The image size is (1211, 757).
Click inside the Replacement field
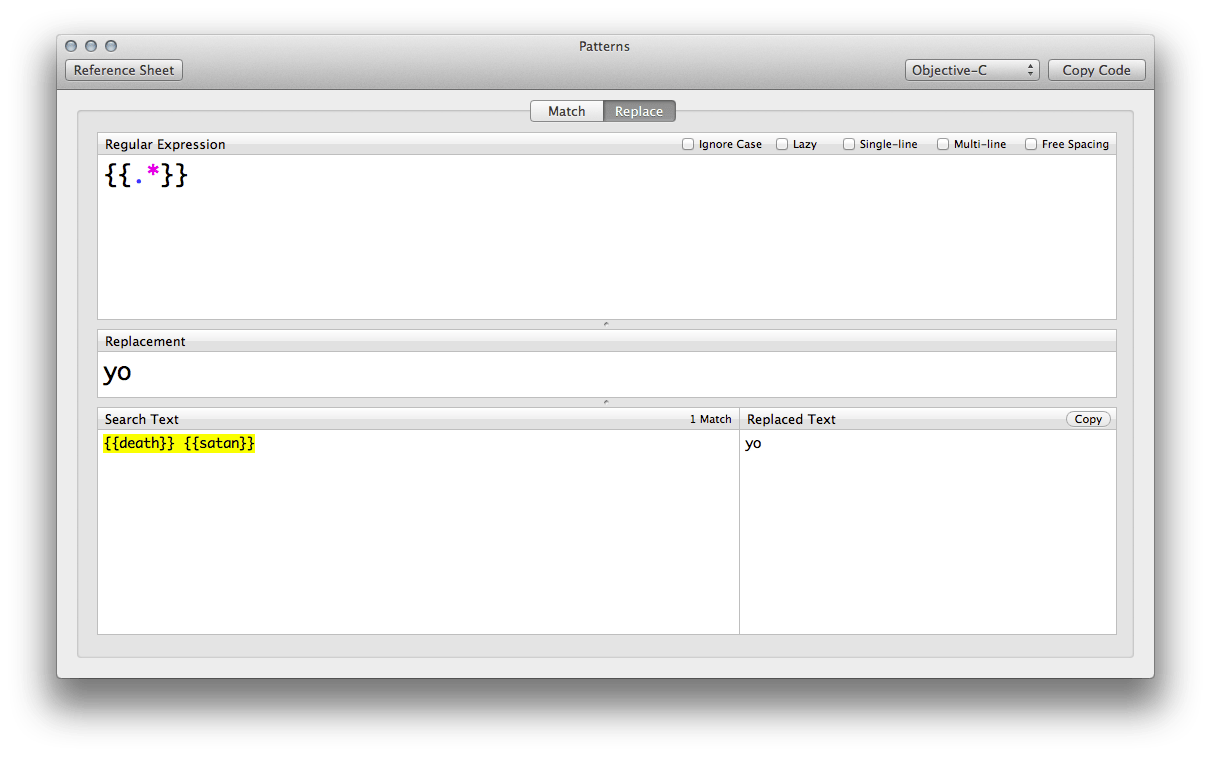400,372
